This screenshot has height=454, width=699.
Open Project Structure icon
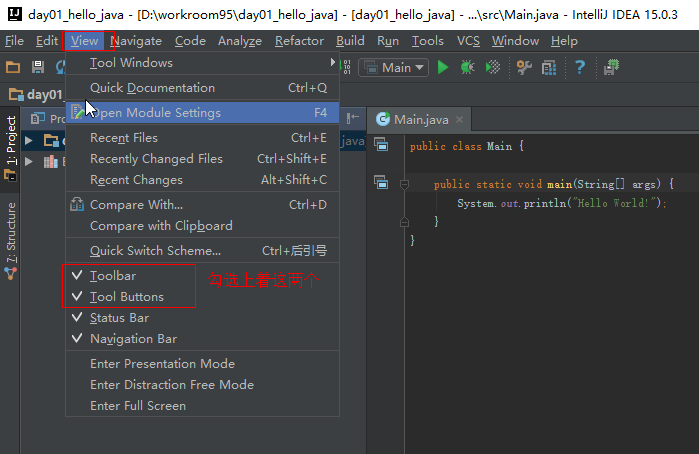pyautogui.click(x=549, y=68)
